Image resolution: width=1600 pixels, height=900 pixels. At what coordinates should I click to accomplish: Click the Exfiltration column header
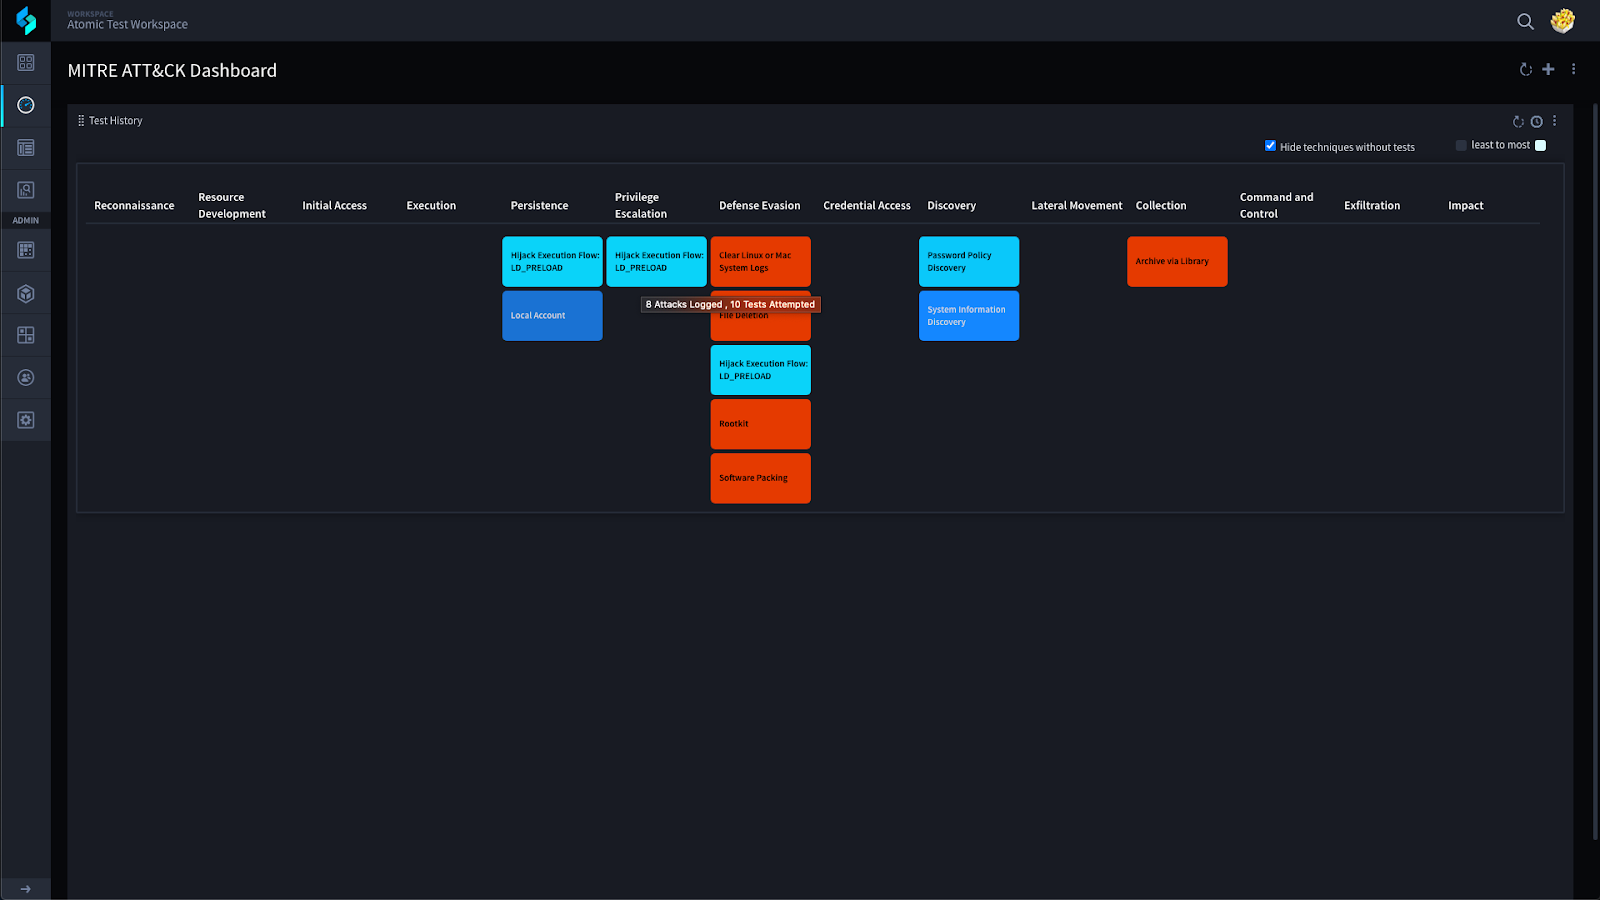coord(1372,205)
